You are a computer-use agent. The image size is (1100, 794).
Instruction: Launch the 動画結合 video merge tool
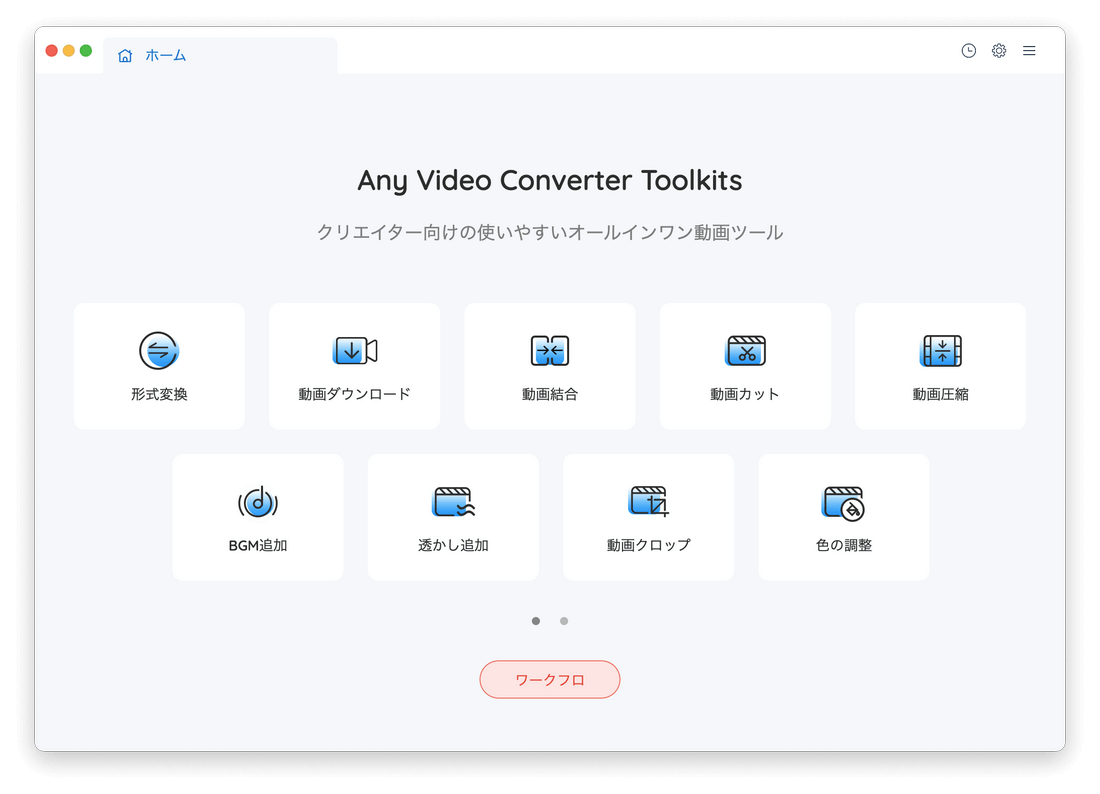[x=550, y=366]
